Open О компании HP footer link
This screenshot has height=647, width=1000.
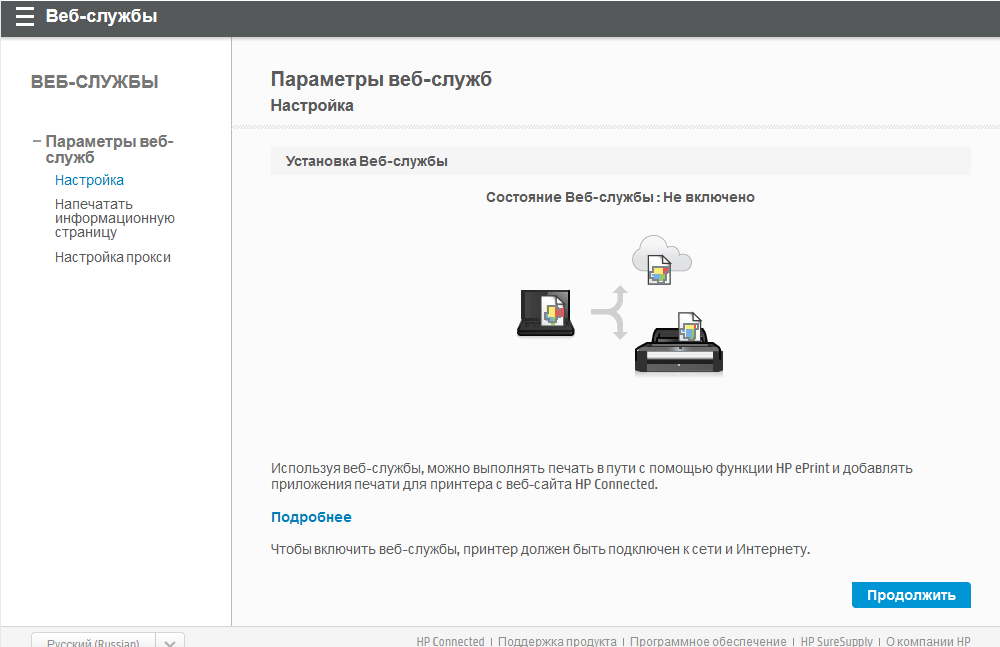coord(928,641)
